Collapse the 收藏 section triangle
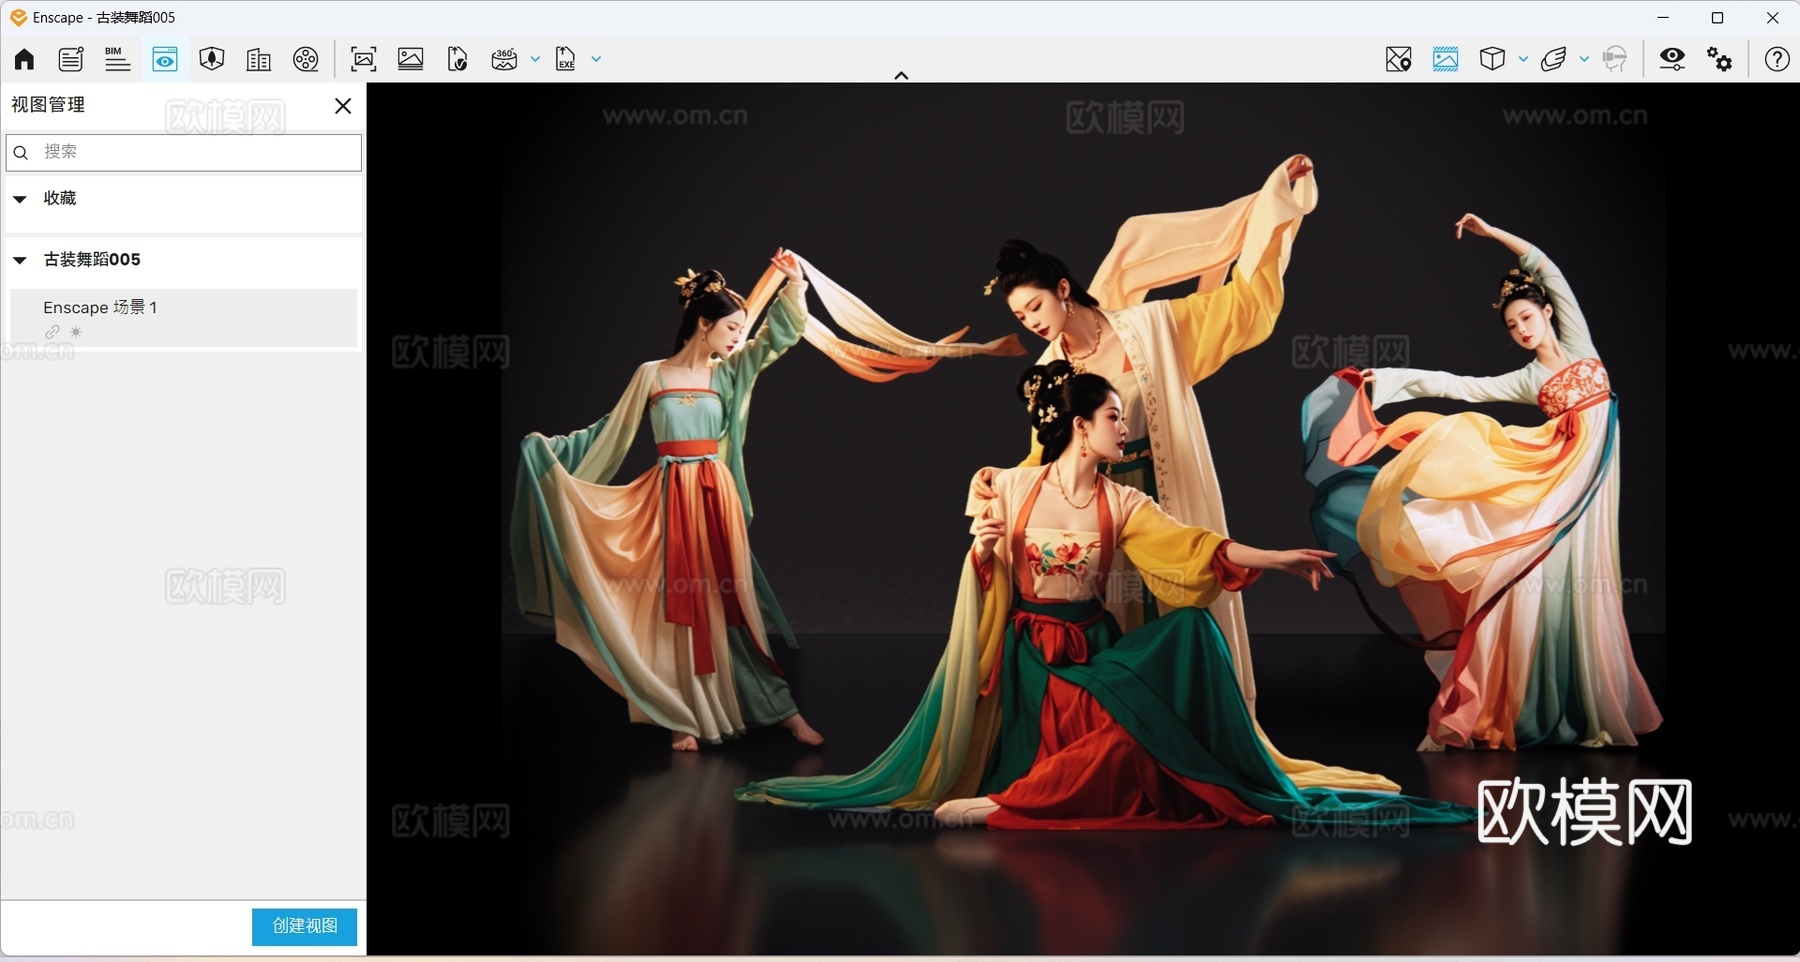 (20, 199)
